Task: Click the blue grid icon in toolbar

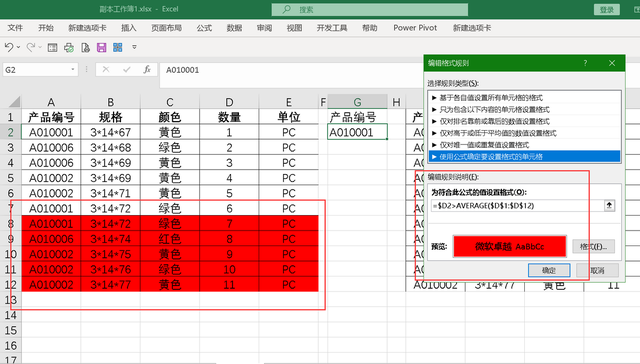Action: click(118, 47)
